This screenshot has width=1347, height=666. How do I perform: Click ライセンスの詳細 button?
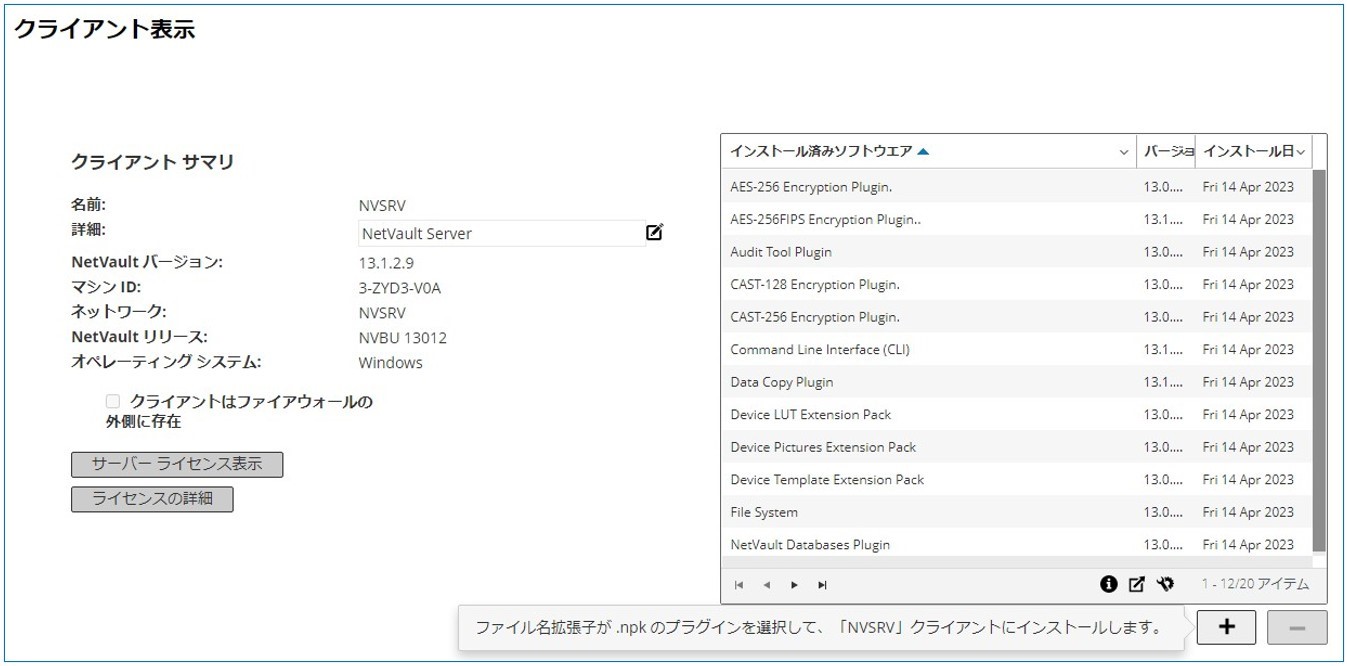tap(152, 499)
